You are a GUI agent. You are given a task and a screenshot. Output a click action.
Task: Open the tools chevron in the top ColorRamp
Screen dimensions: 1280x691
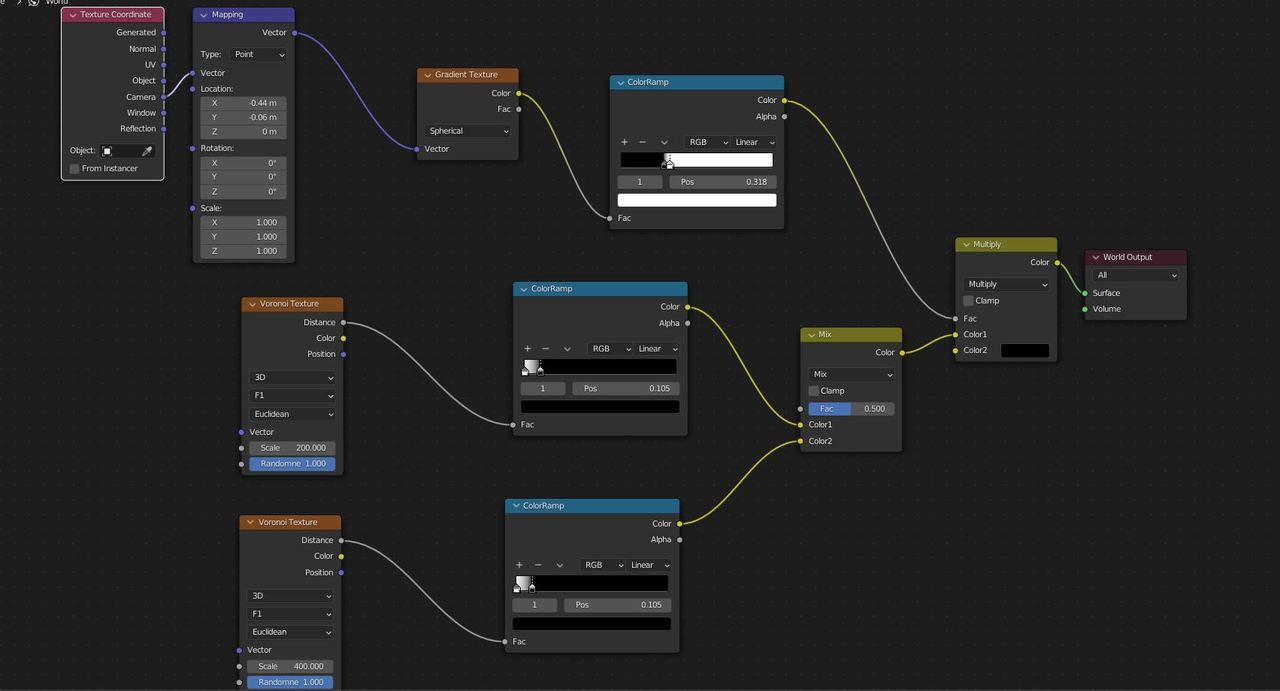tap(664, 142)
